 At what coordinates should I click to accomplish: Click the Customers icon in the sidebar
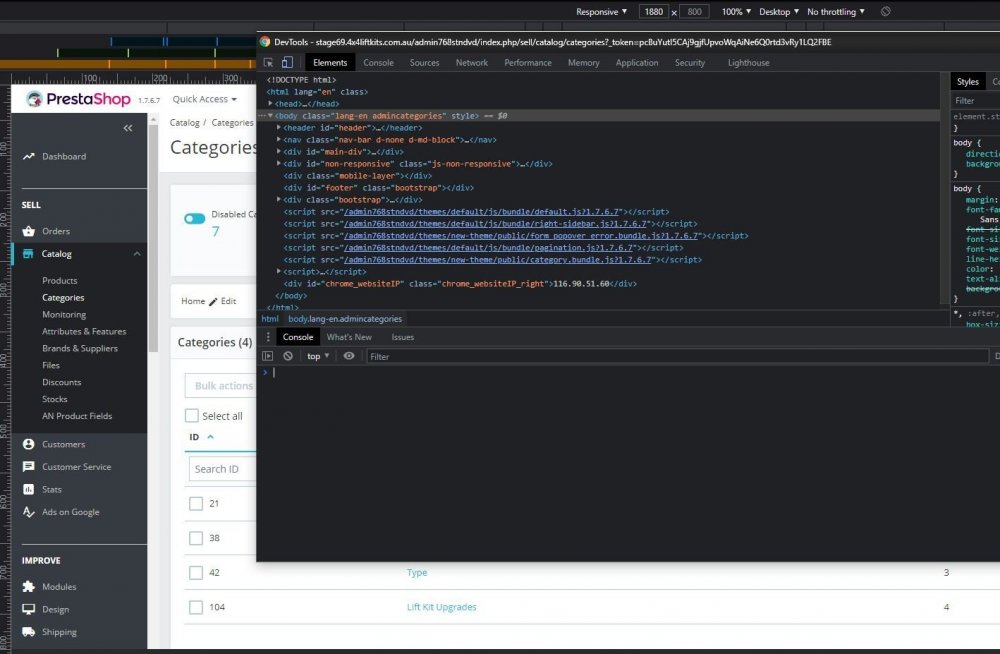point(28,443)
